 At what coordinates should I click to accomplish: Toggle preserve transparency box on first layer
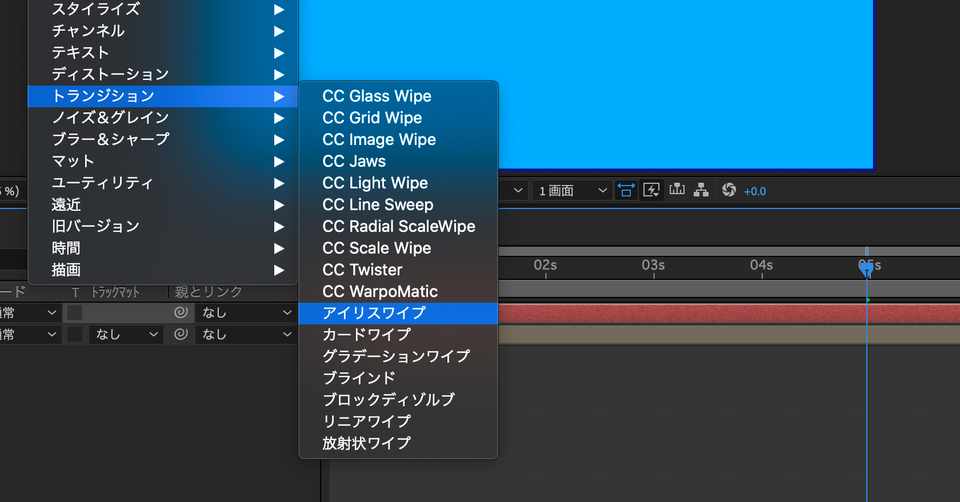(75, 313)
